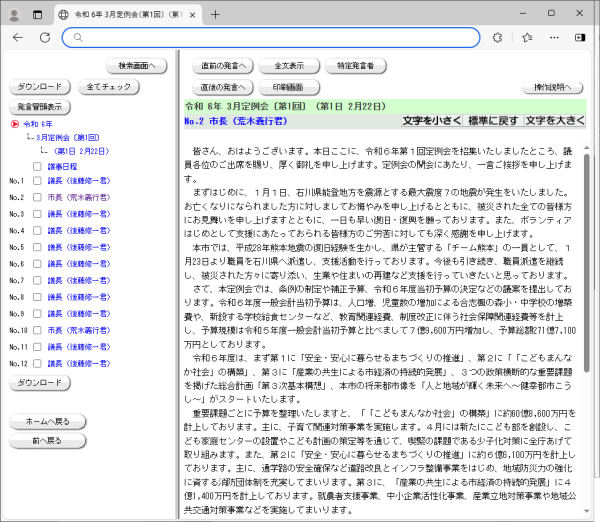Click the 検索画面へ button
Image resolution: width=600 pixels, height=522 pixels.
137,66
